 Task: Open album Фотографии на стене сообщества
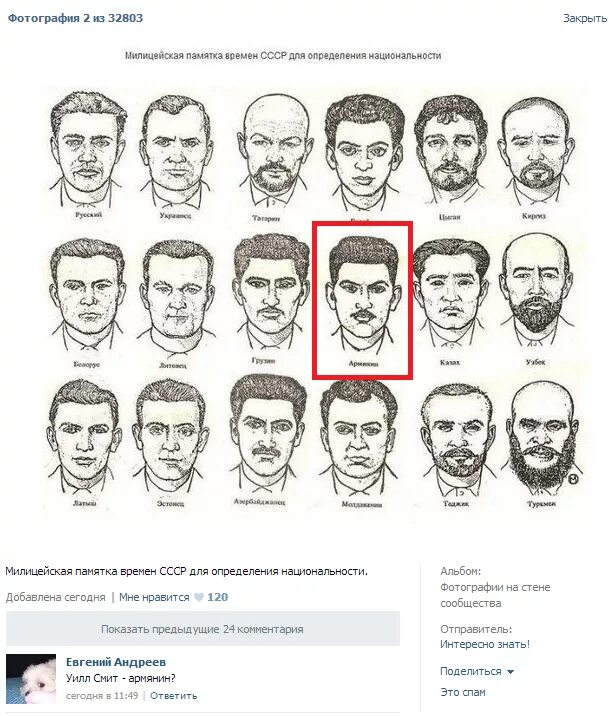click(495, 595)
